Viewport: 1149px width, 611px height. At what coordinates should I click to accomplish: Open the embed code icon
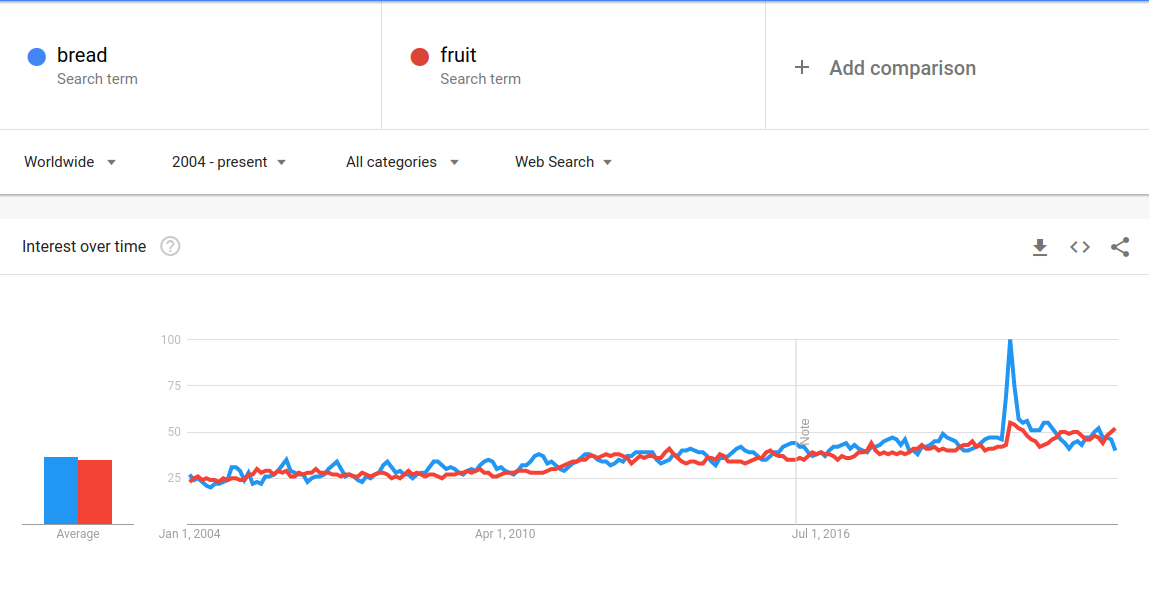pyautogui.click(x=1080, y=247)
